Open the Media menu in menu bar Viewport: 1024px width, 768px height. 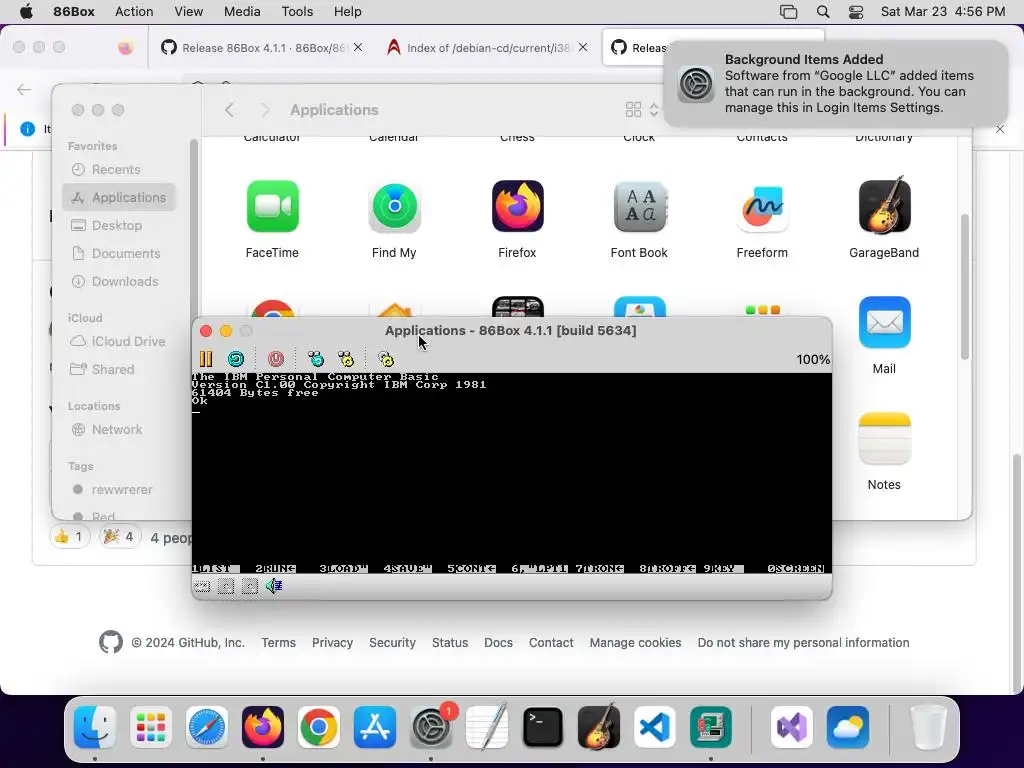242,12
